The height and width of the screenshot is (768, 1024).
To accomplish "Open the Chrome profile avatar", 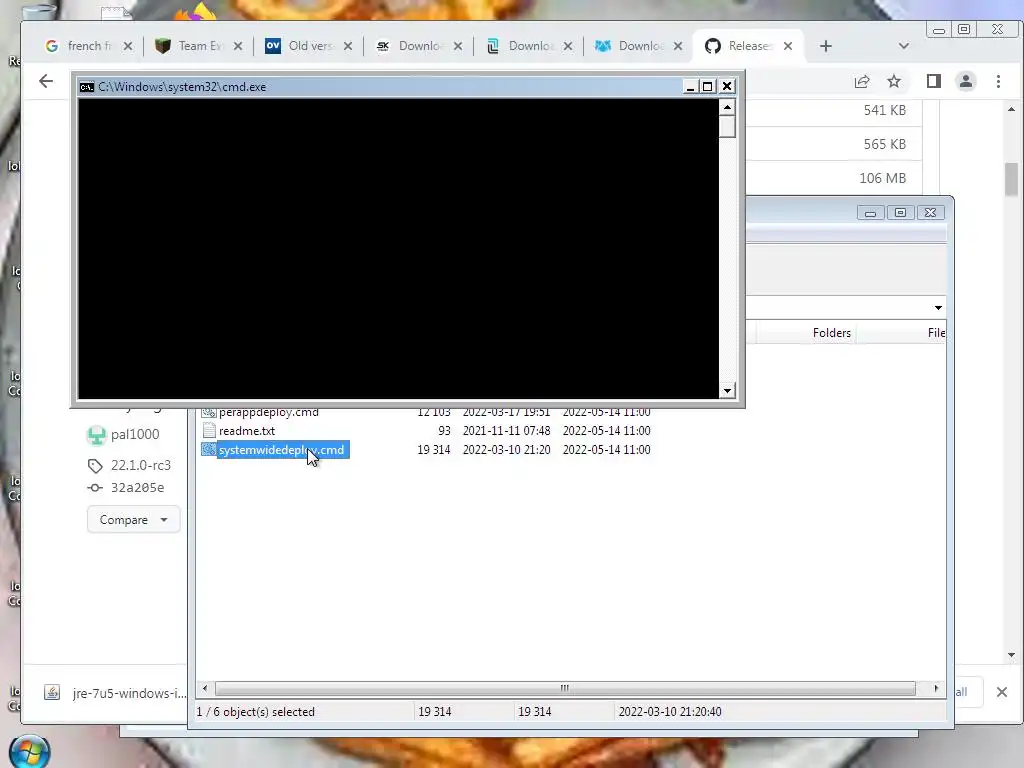I will (966, 81).
